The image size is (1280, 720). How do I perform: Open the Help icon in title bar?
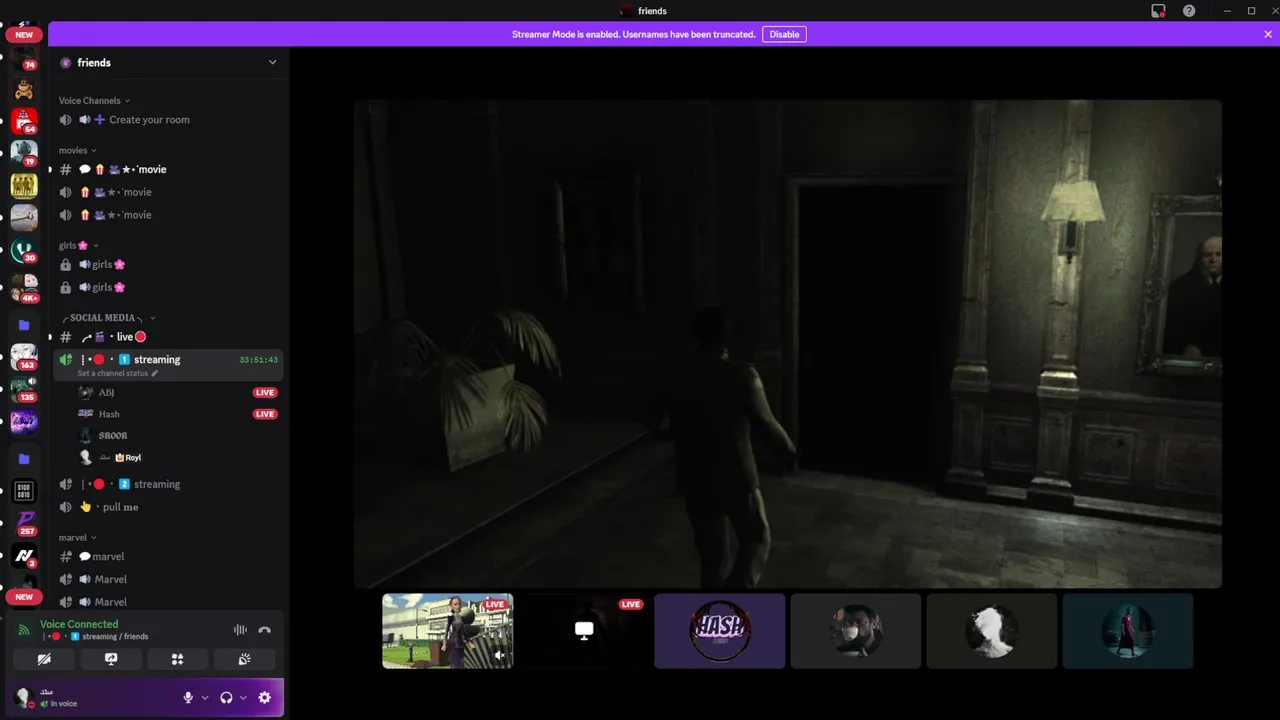(x=1189, y=11)
